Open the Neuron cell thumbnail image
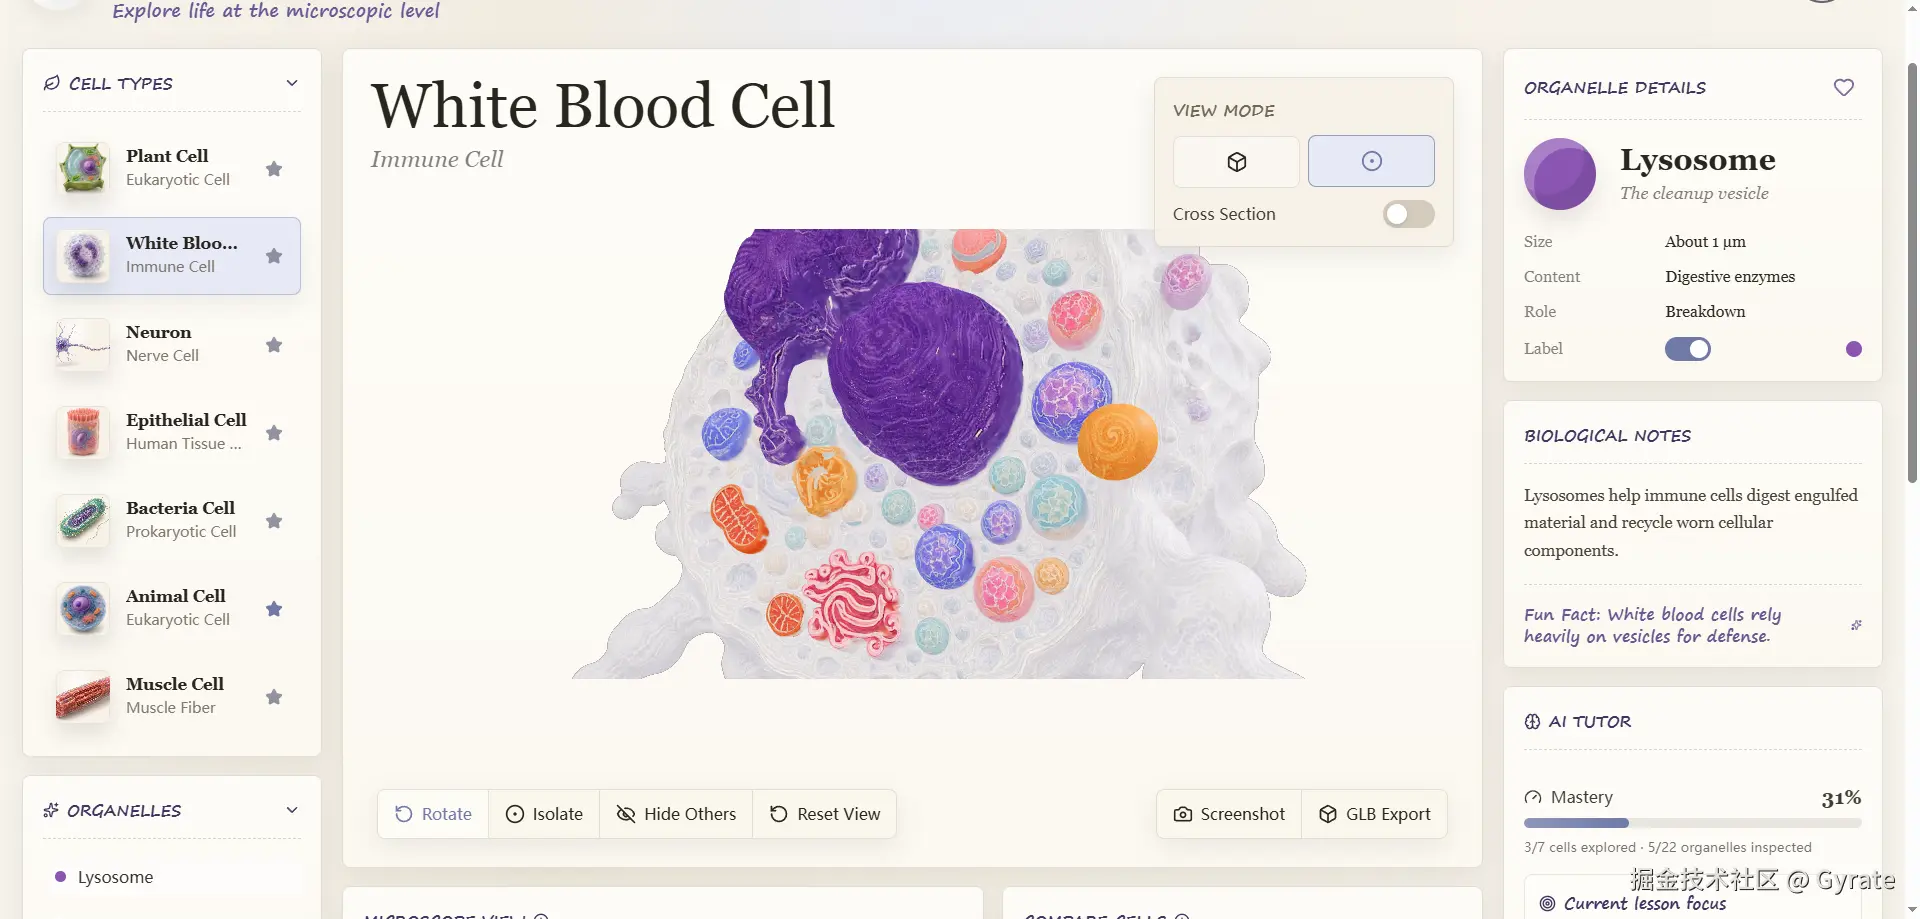 point(83,344)
